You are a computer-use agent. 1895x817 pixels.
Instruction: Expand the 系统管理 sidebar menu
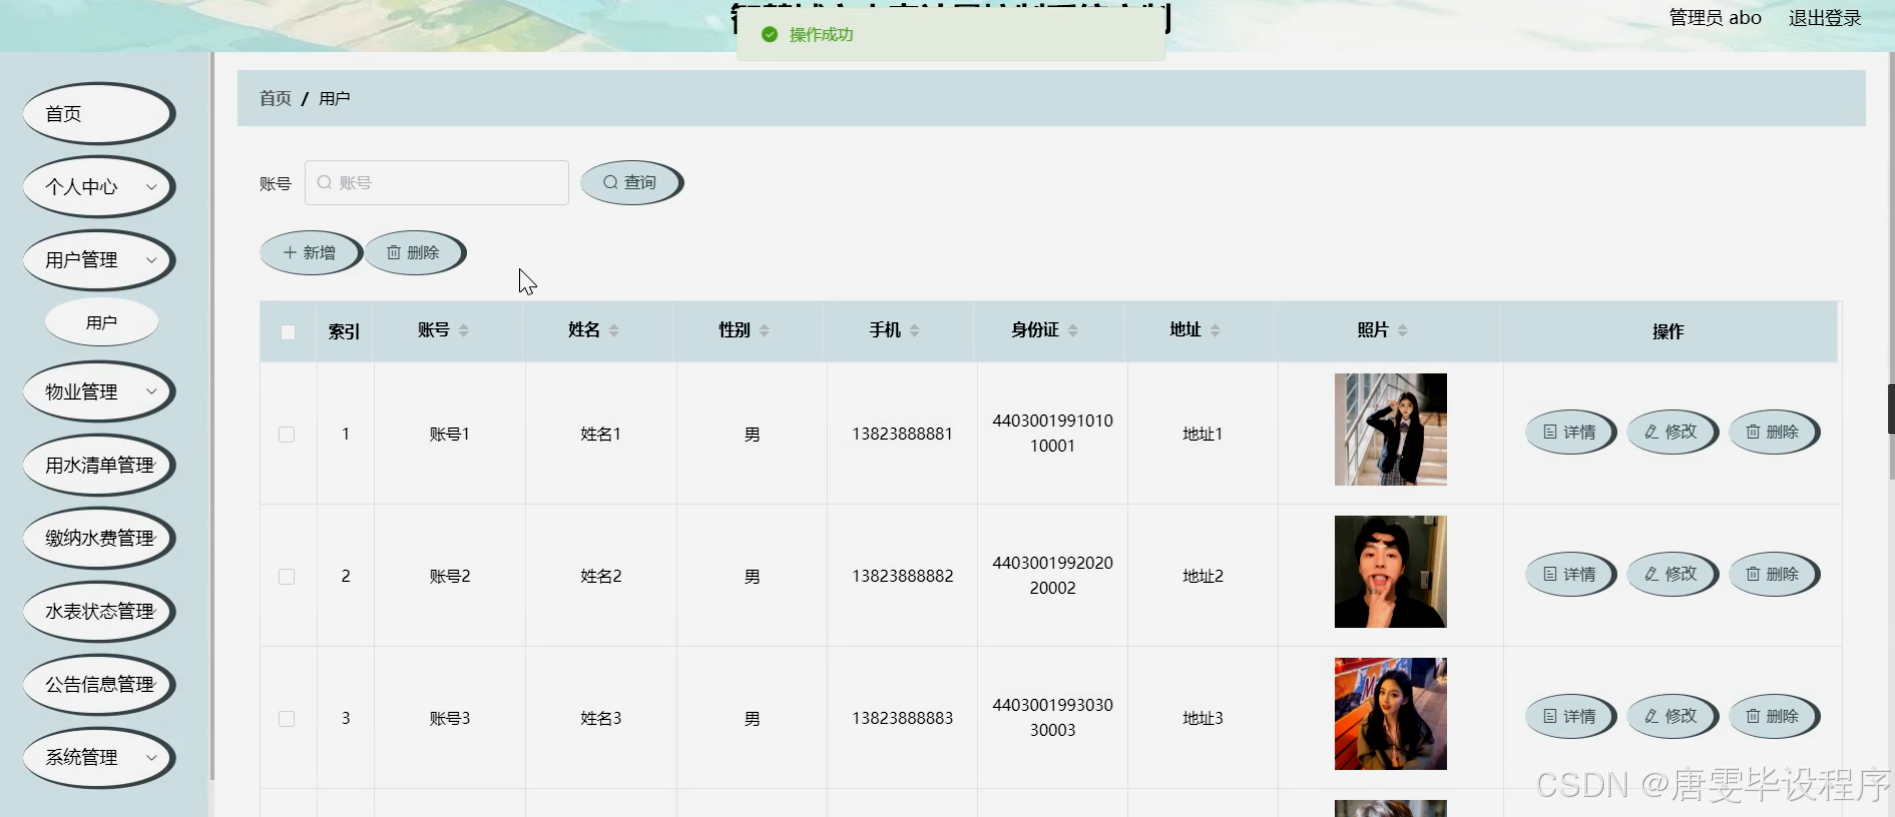[98, 757]
